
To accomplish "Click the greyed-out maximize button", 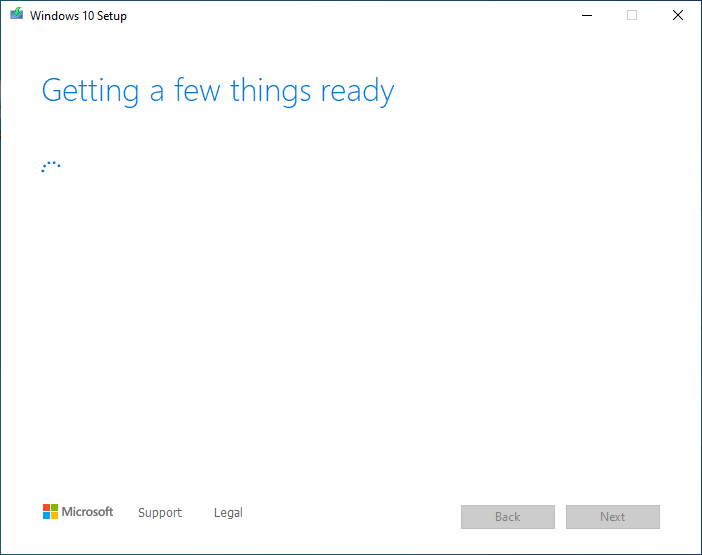I will click(x=631, y=15).
